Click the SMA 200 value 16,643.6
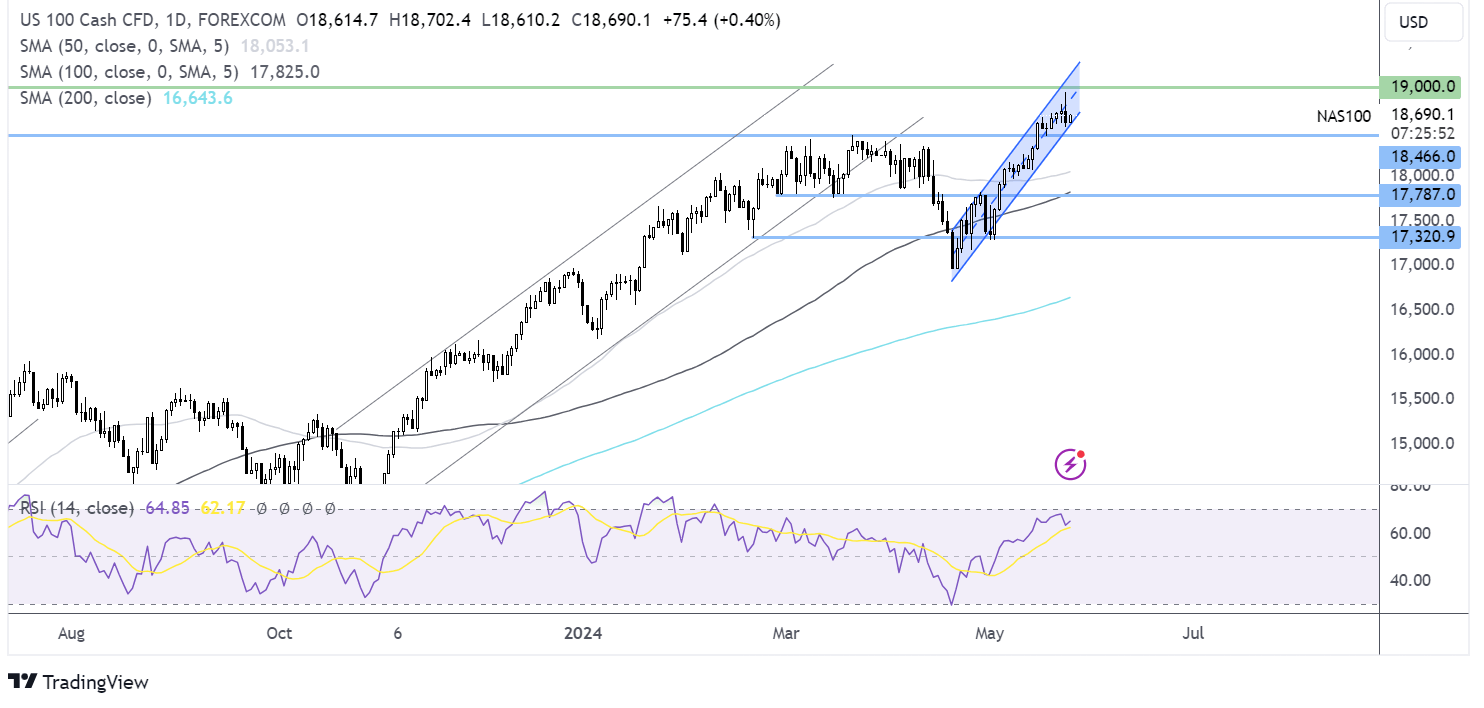1484x708 pixels. [196, 98]
